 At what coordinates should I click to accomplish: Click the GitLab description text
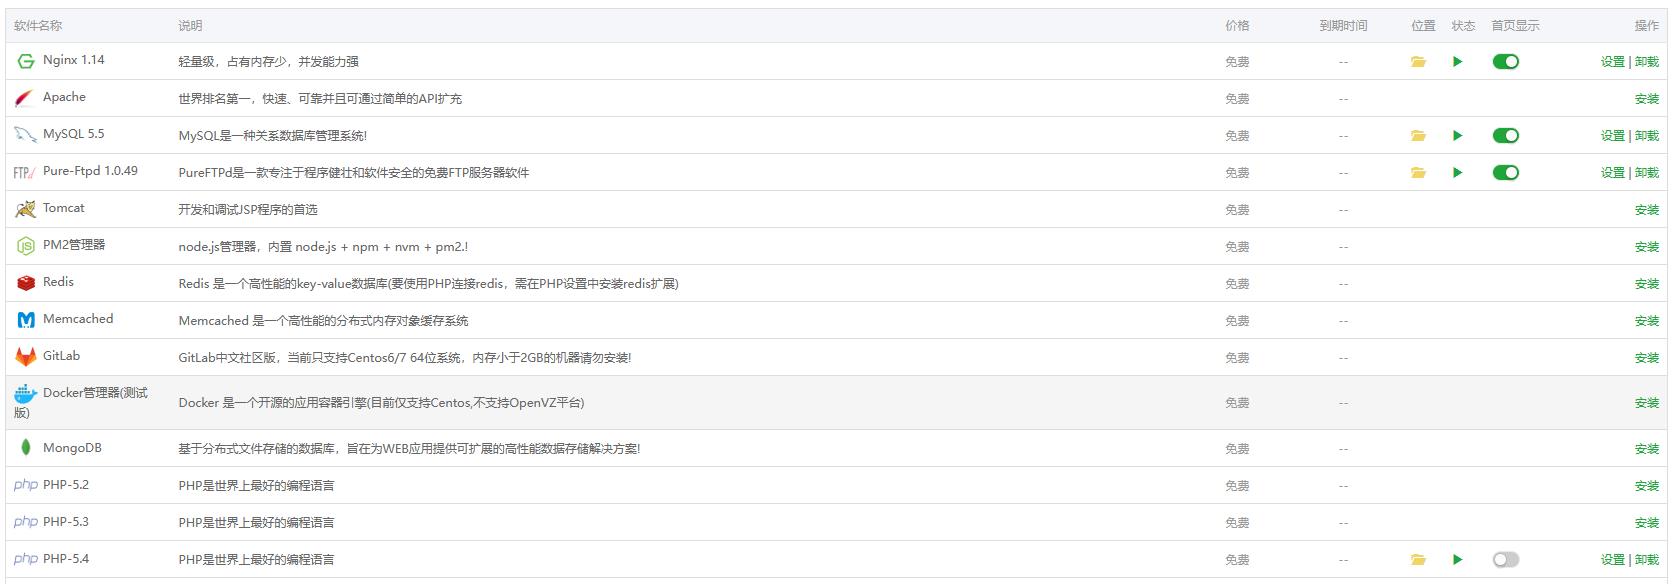(405, 358)
